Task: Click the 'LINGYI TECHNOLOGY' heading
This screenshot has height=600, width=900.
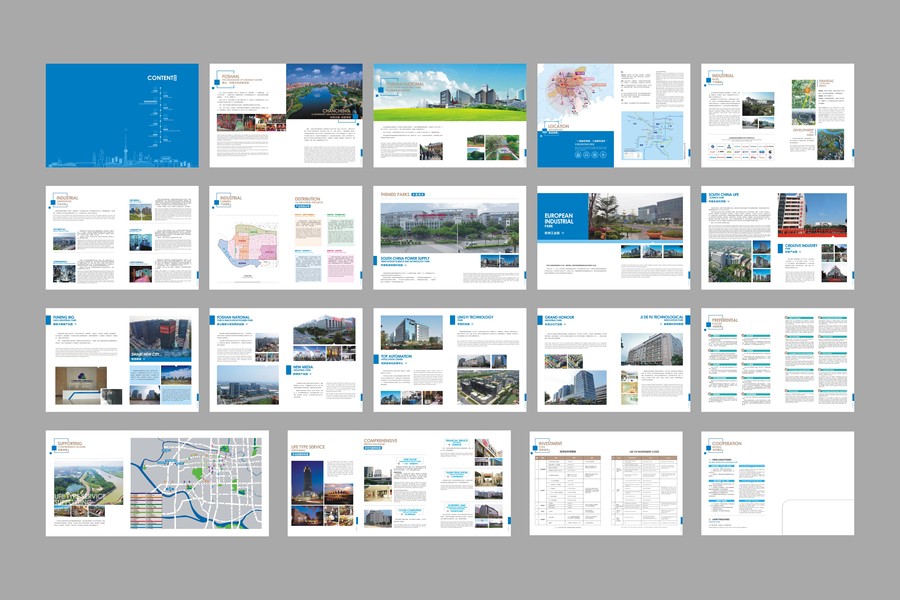Action: click(x=475, y=317)
